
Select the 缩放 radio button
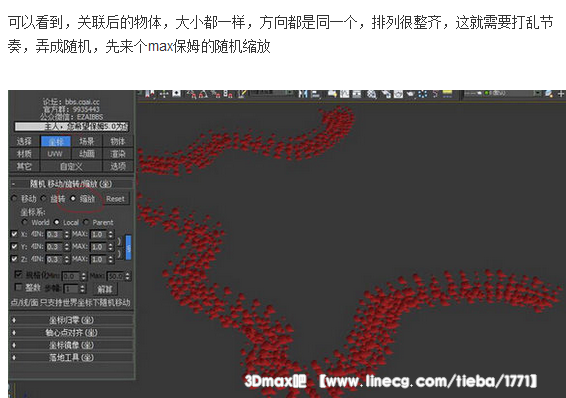click(x=73, y=198)
